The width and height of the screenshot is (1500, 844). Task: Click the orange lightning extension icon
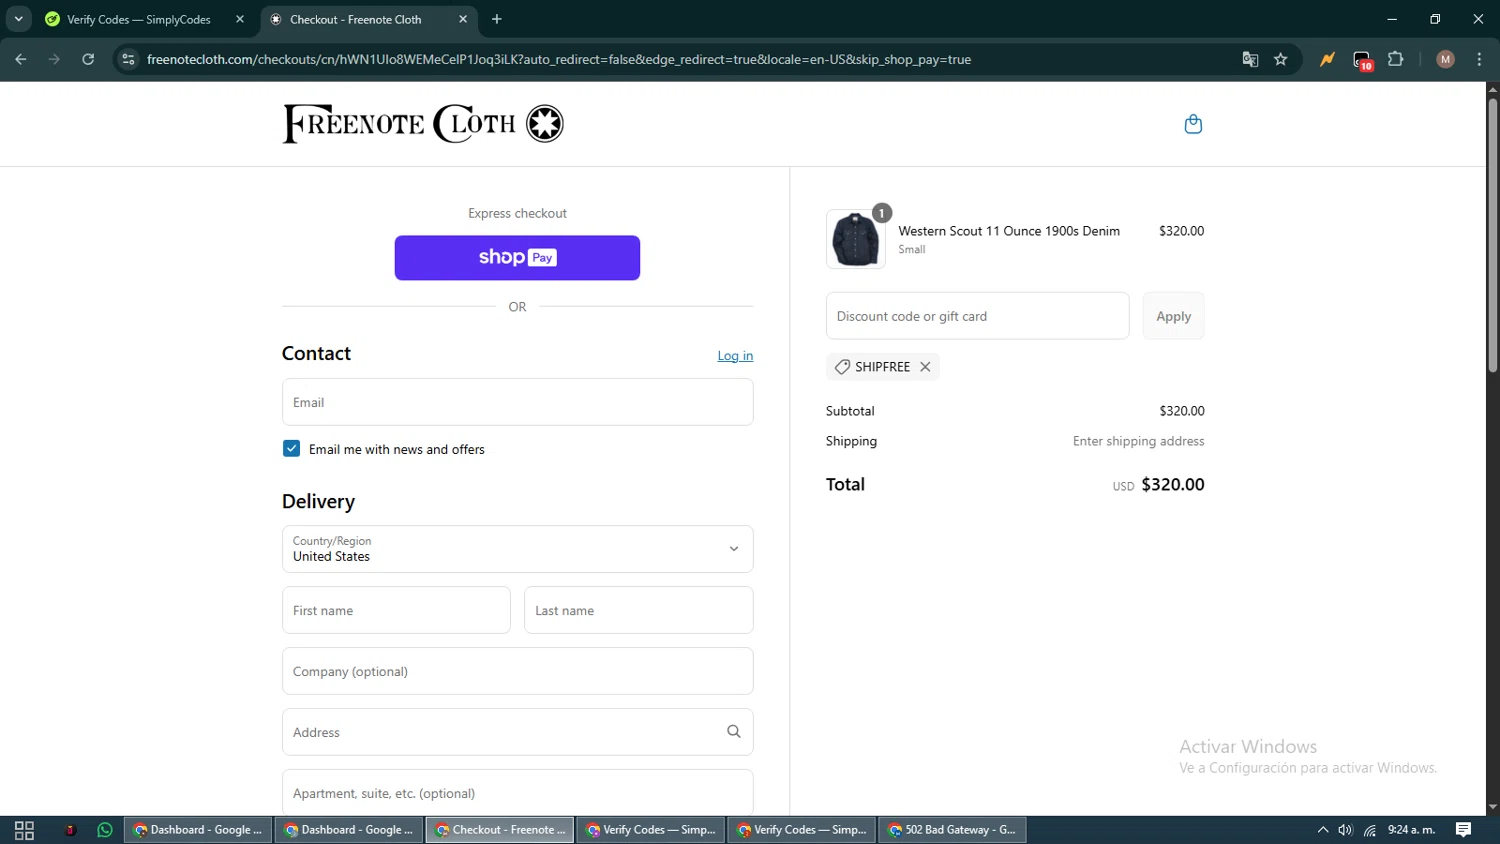click(x=1327, y=59)
